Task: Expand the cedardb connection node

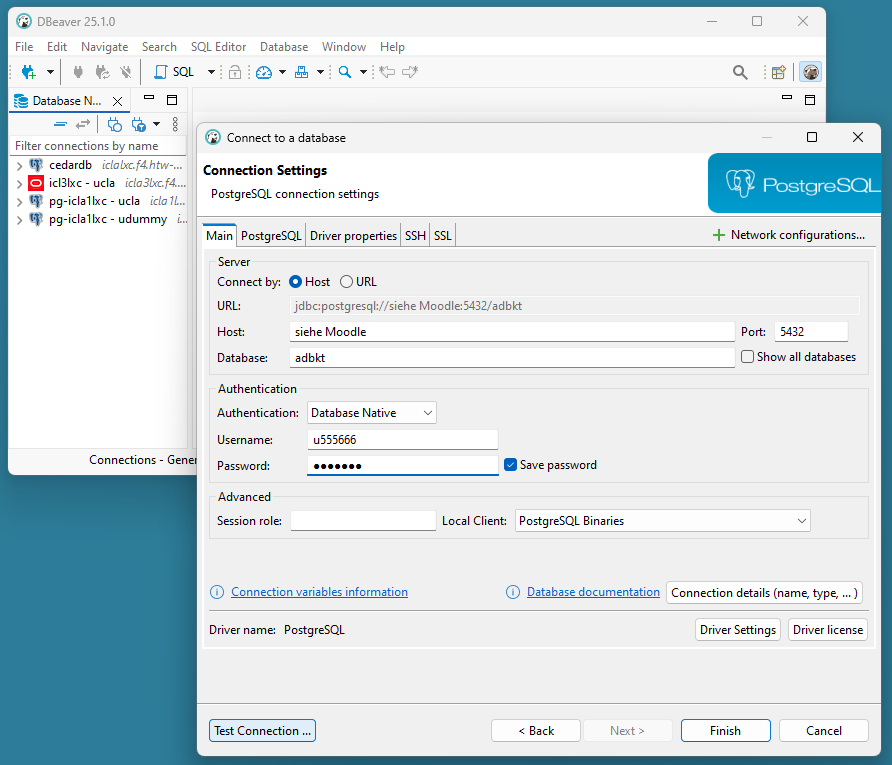Action: coord(19,166)
